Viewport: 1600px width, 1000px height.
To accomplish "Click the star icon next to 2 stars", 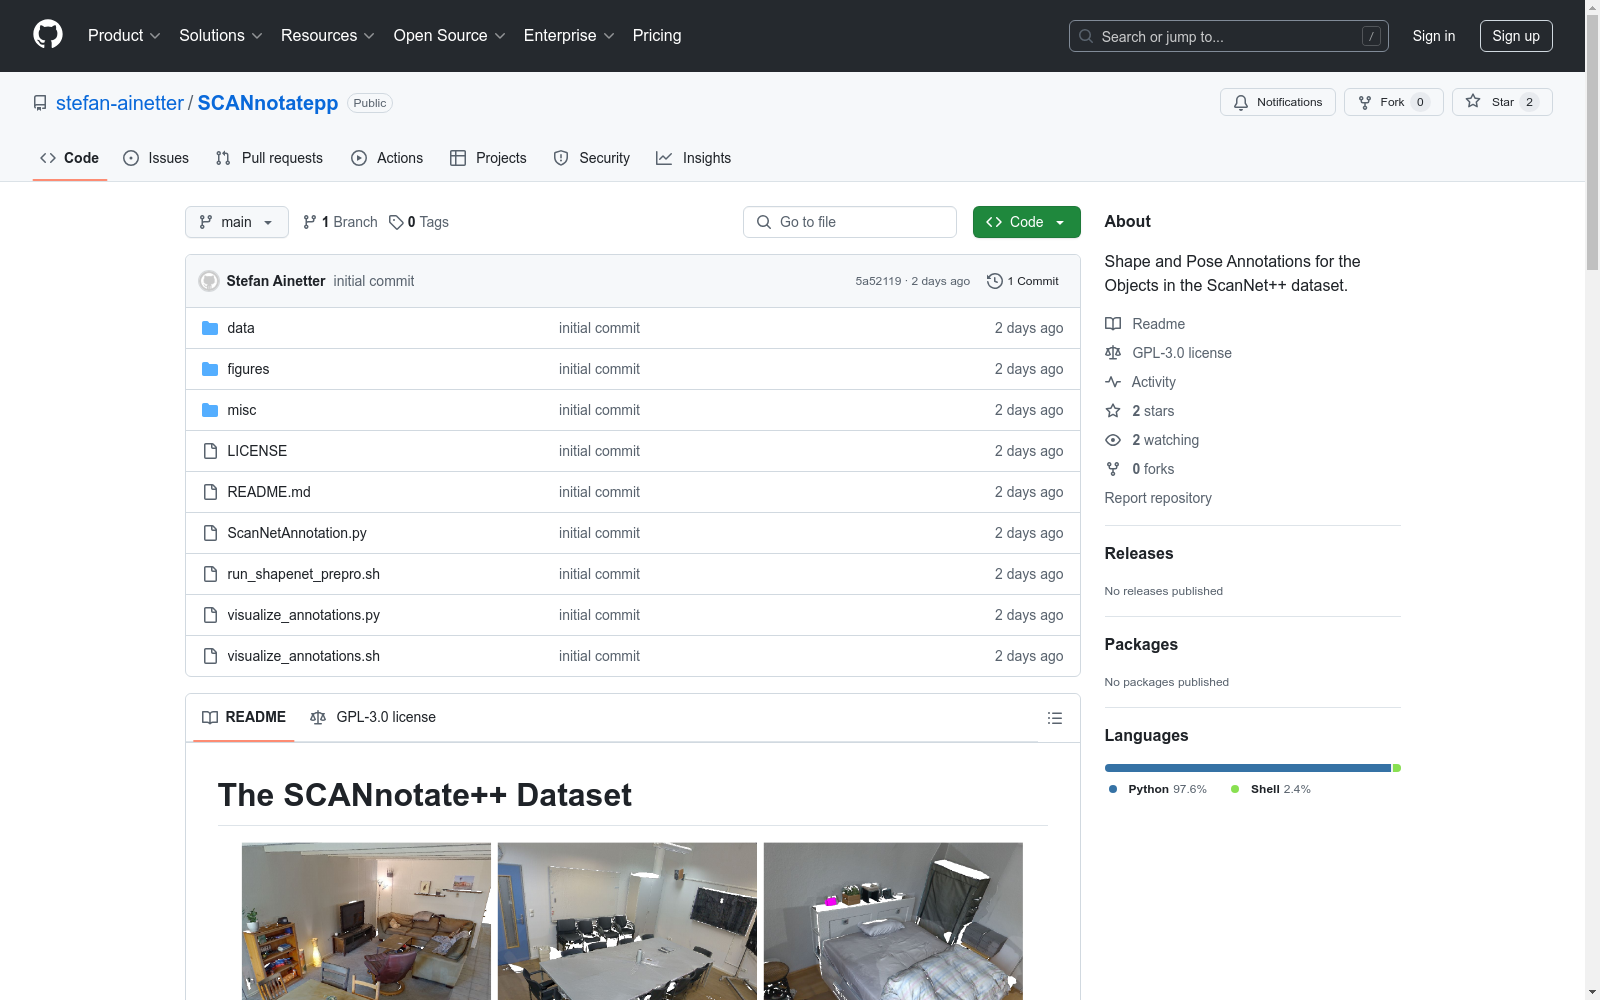I will (1113, 411).
